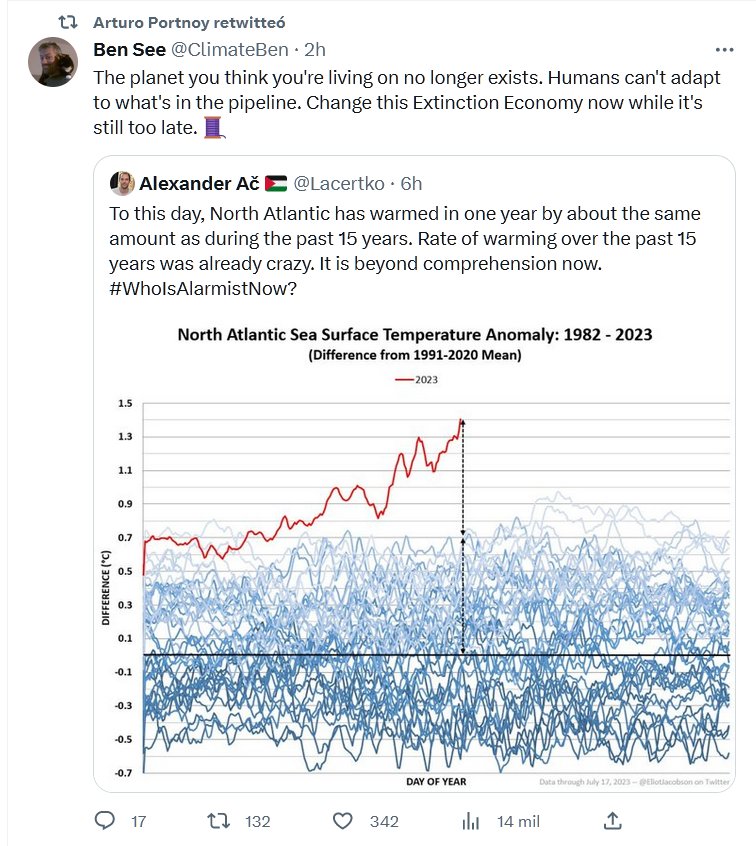Click the 6h quoted tweet timestamp

[411, 183]
